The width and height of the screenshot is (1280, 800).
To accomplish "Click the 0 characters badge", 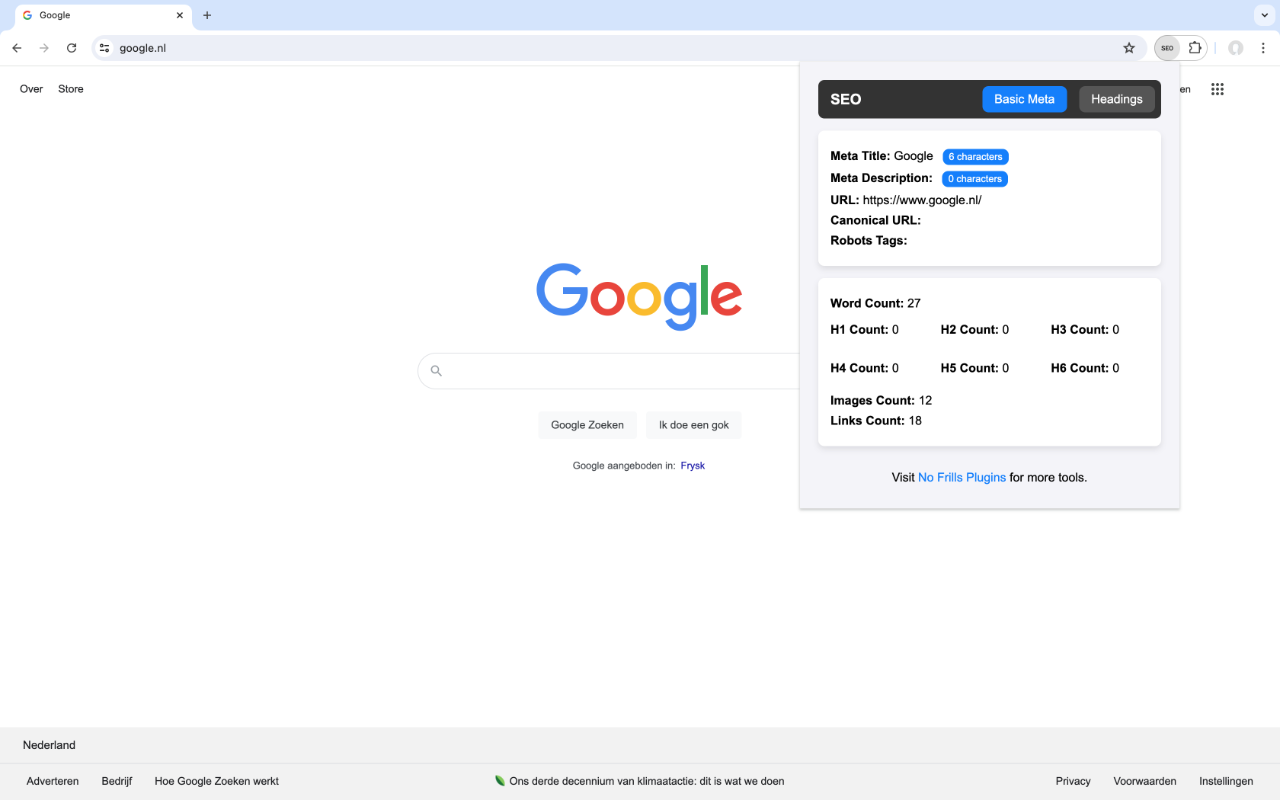I will click(x=975, y=179).
